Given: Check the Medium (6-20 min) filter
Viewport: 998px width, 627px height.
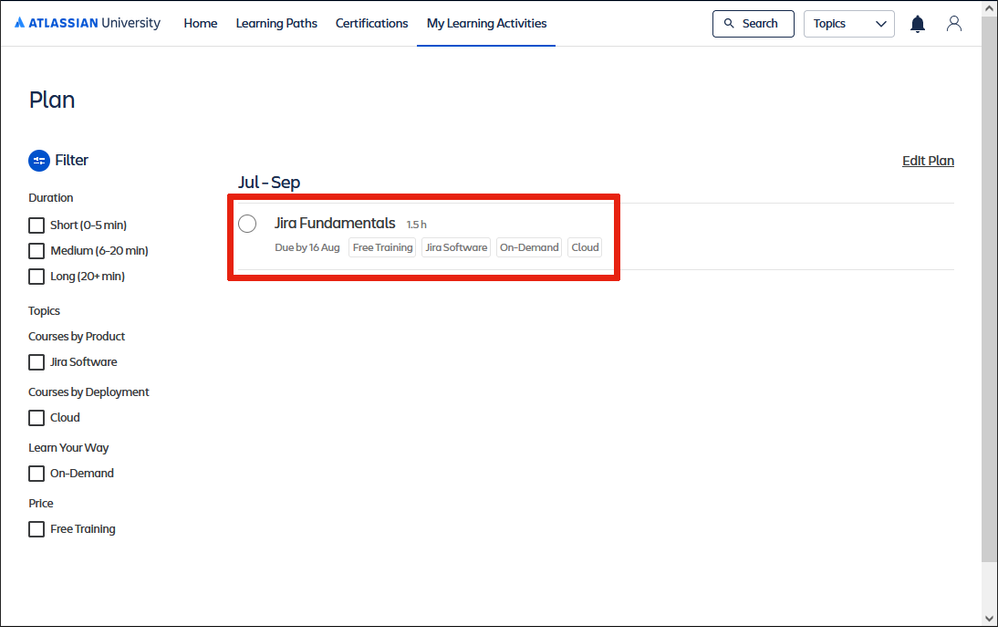Looking at the screenshot, I should tap(36, 251).
